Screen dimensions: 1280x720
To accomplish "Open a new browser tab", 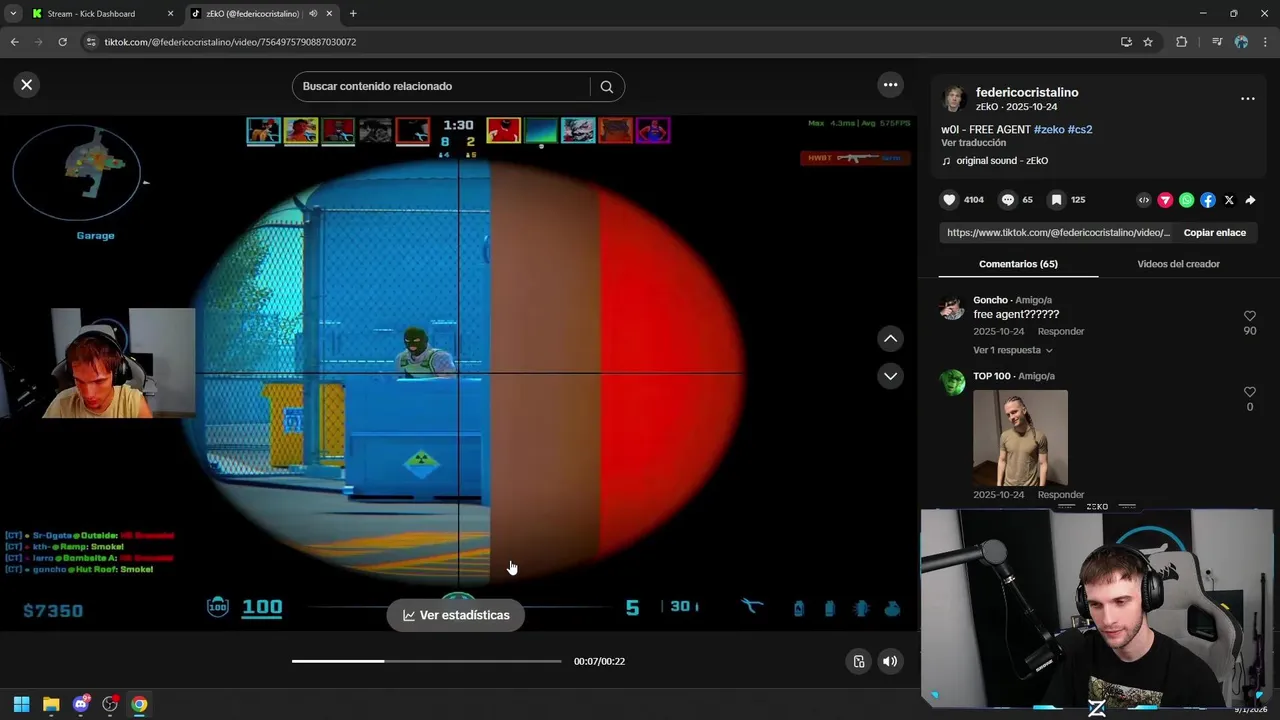I will (x=353, y=14).
